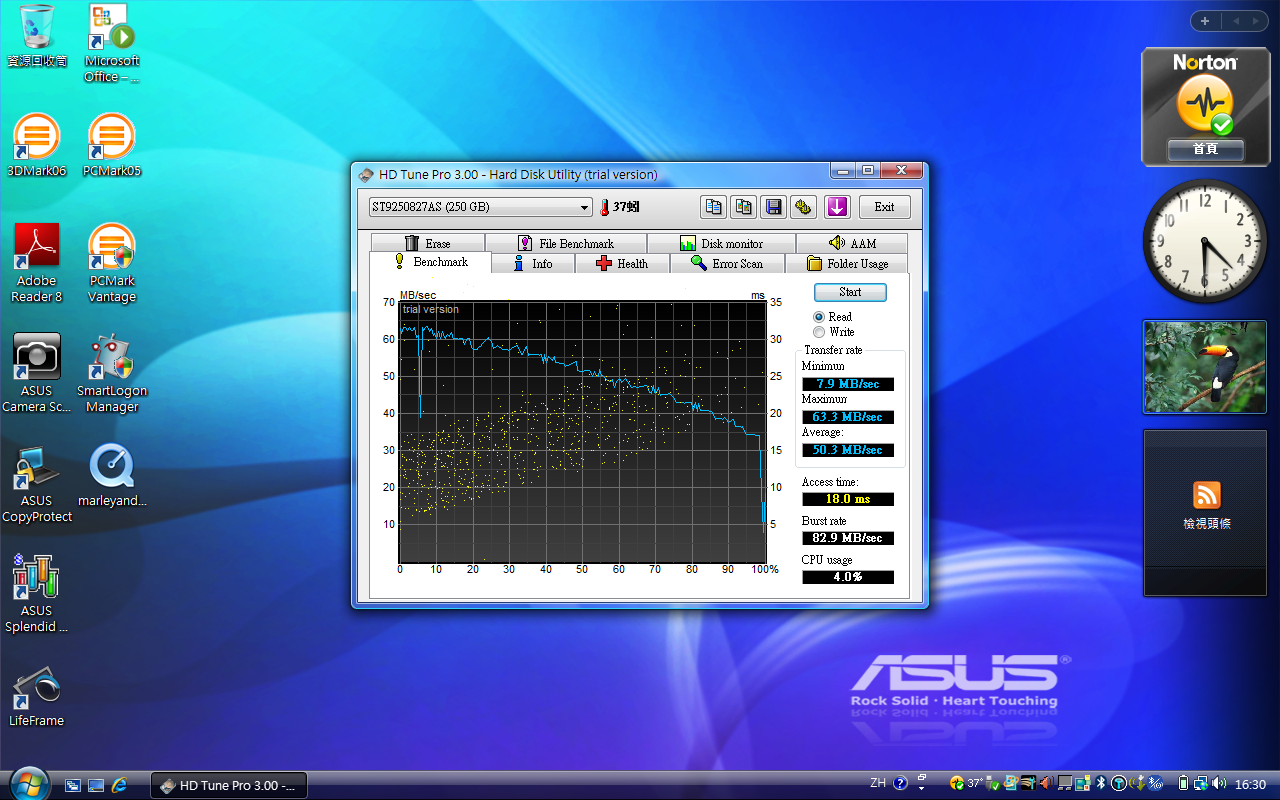
Task: Click the copy screenshot to clipboard icon
Action: 743,207
